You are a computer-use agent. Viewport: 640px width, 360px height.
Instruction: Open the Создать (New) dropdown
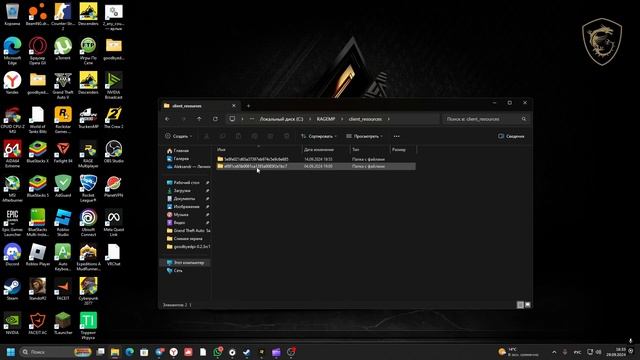click(x=179, y=136)
